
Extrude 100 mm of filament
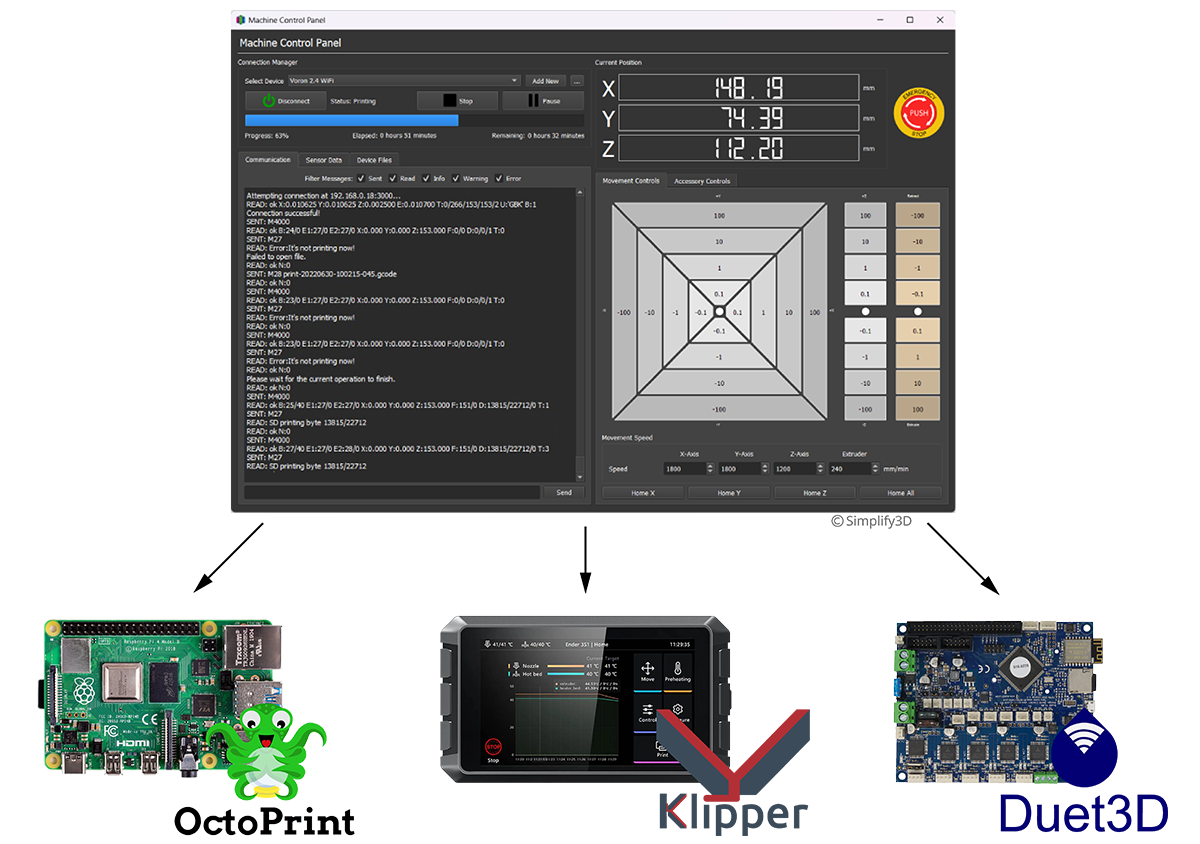tap(918, 409)
